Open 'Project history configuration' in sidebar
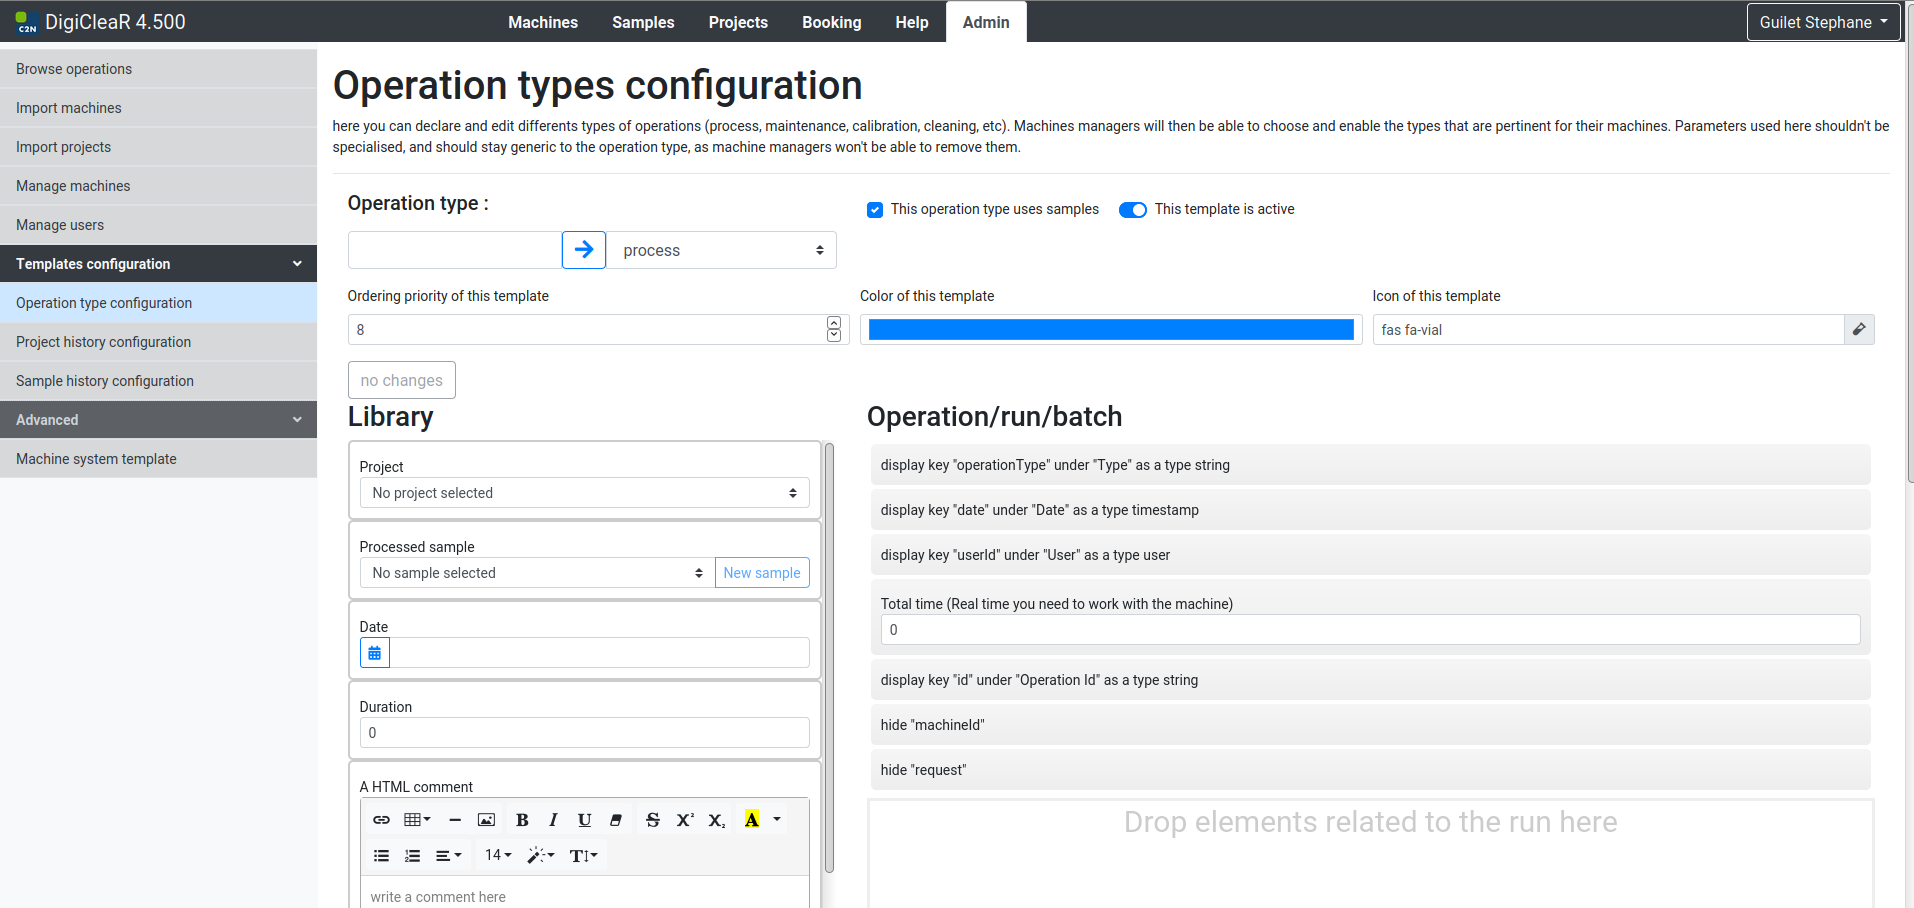Screen dimensions: 1914x908 (103, 342)
